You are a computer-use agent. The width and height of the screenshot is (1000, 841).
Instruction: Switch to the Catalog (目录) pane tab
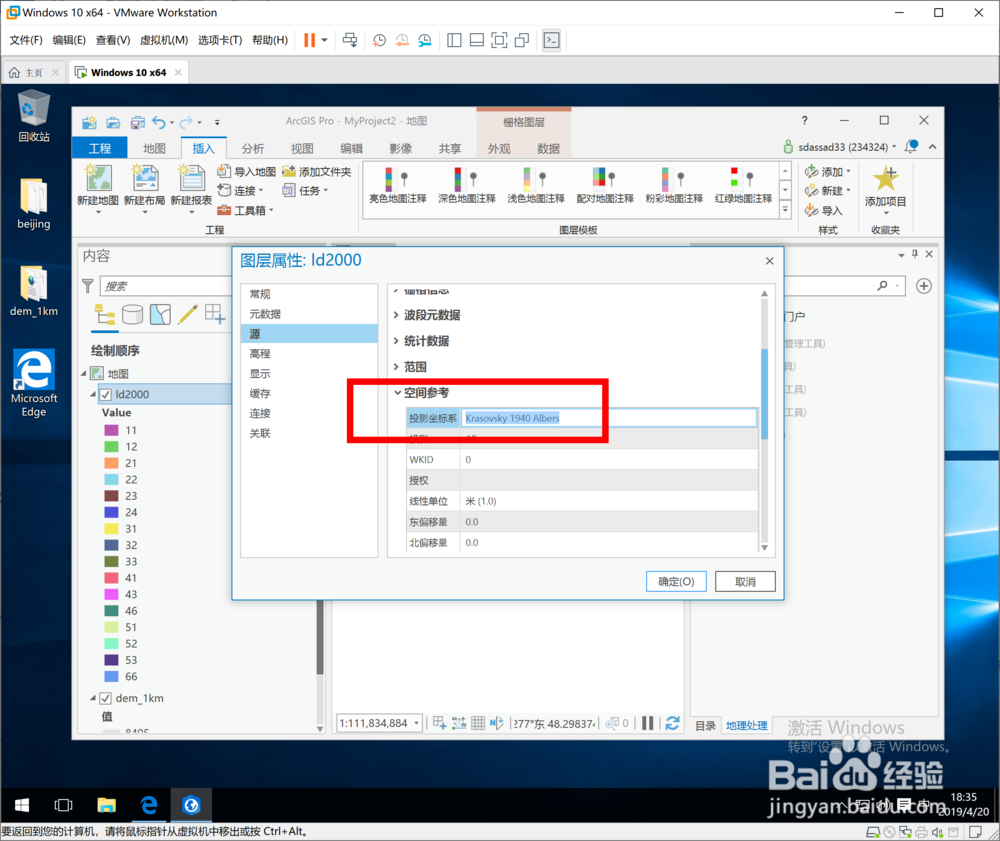(705, 726)
